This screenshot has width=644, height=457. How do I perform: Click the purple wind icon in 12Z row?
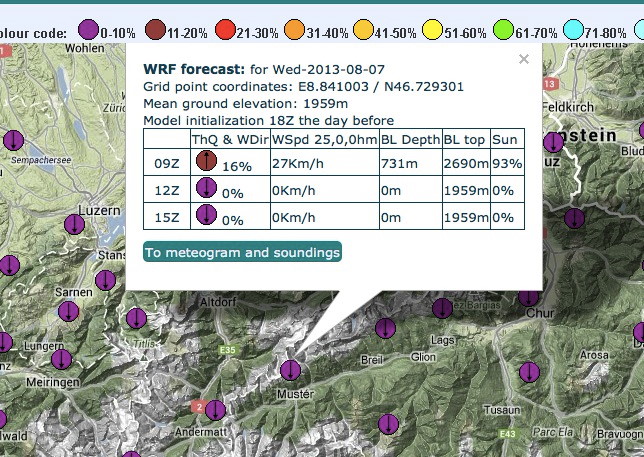click(x=206, y=188)
